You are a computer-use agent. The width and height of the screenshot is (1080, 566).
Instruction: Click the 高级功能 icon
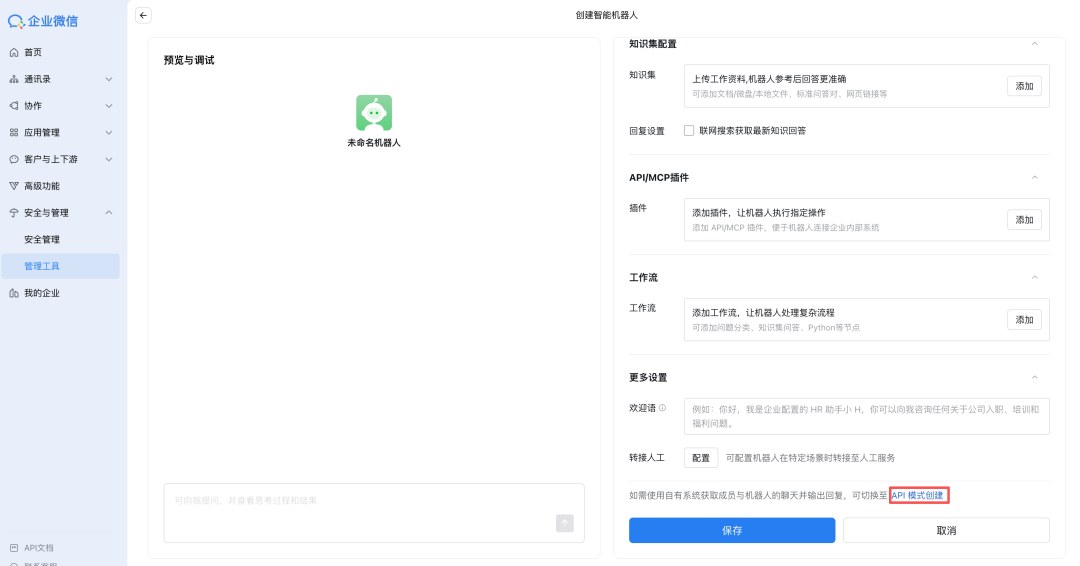(14, 186)
